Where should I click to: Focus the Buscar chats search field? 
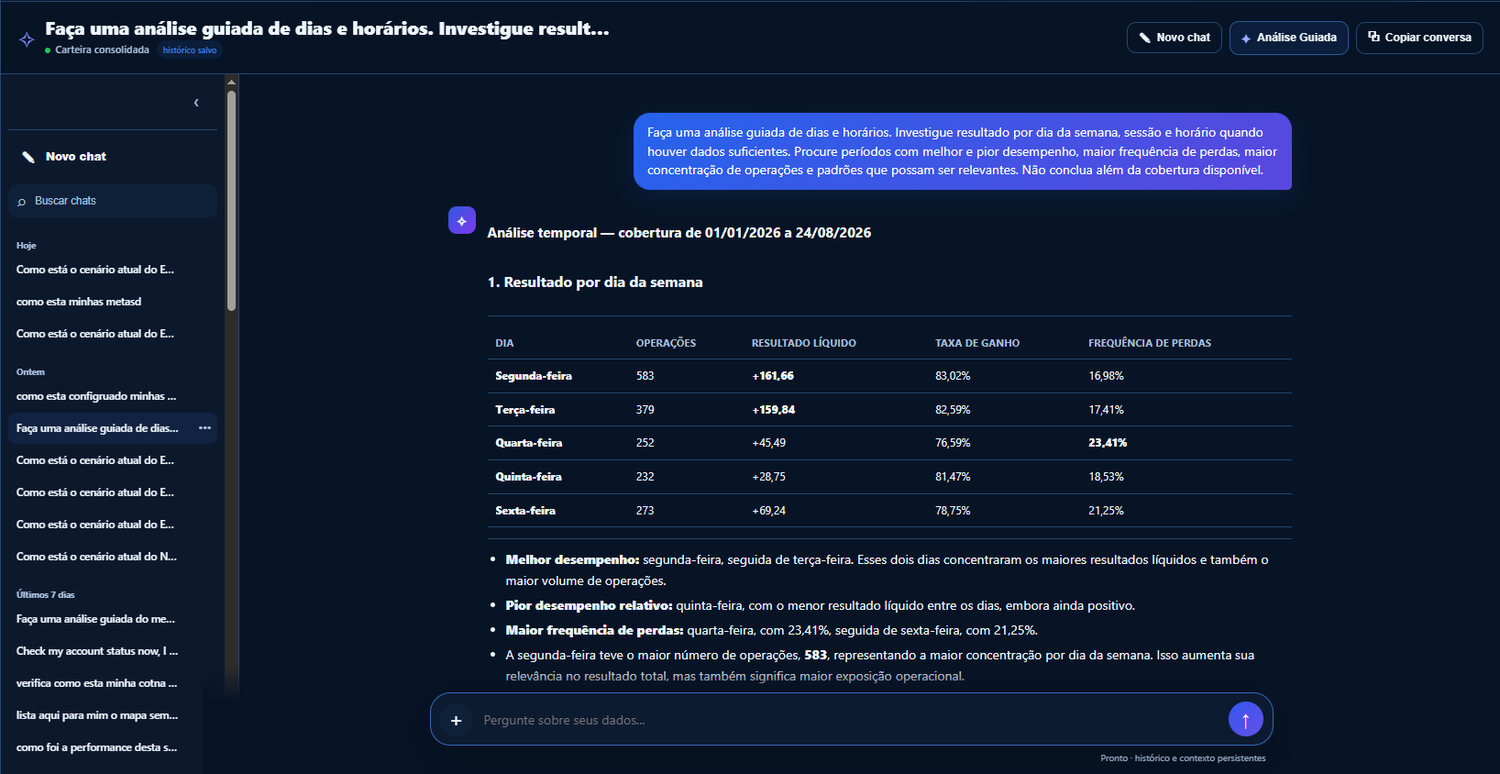click(x=113, y=201)
